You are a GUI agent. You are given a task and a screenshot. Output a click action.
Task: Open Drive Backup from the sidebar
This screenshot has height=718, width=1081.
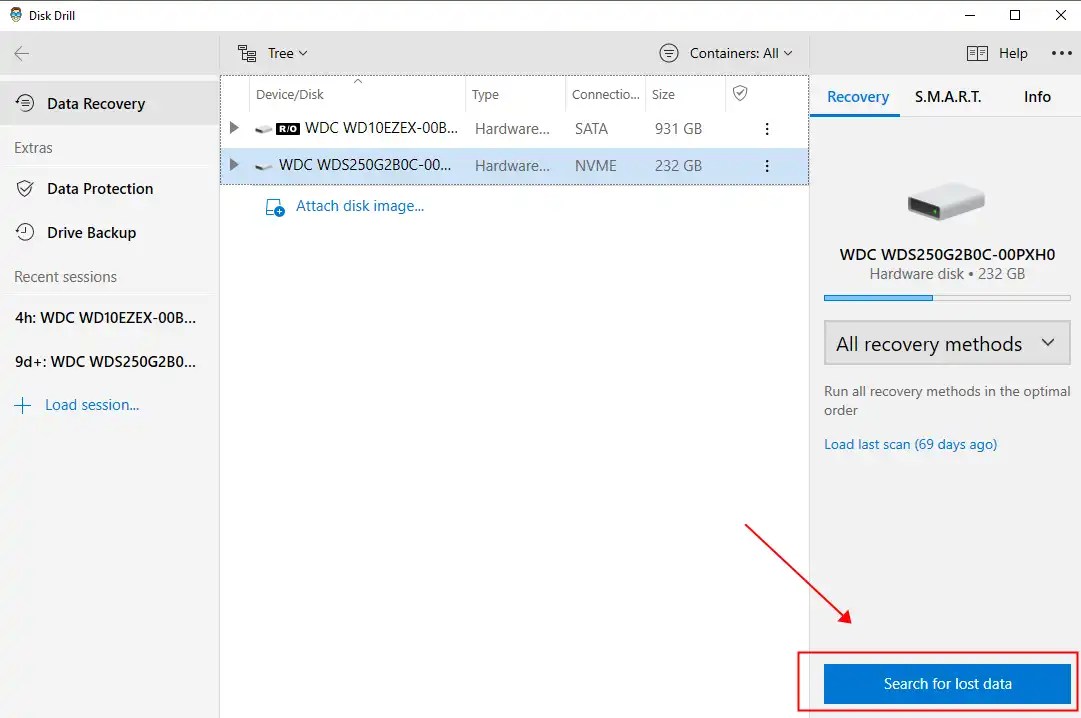click(x=91, y=232)
